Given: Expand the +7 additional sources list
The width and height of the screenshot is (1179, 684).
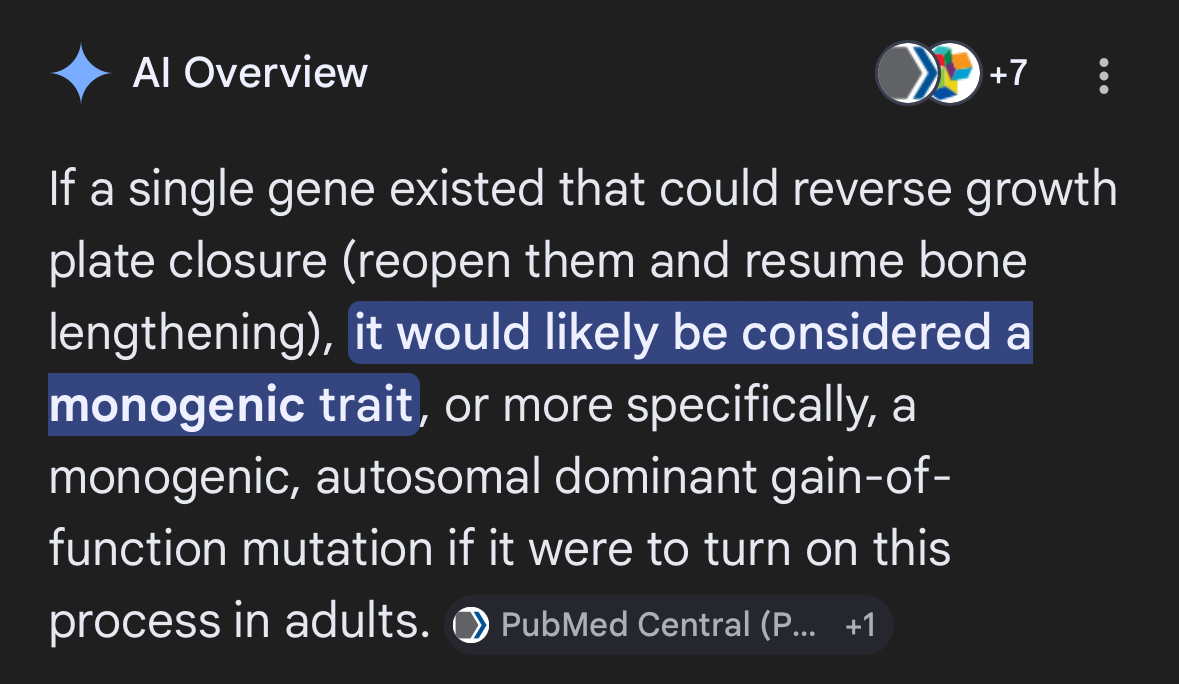Looking at the screenshot, I should coord(1008,73).
